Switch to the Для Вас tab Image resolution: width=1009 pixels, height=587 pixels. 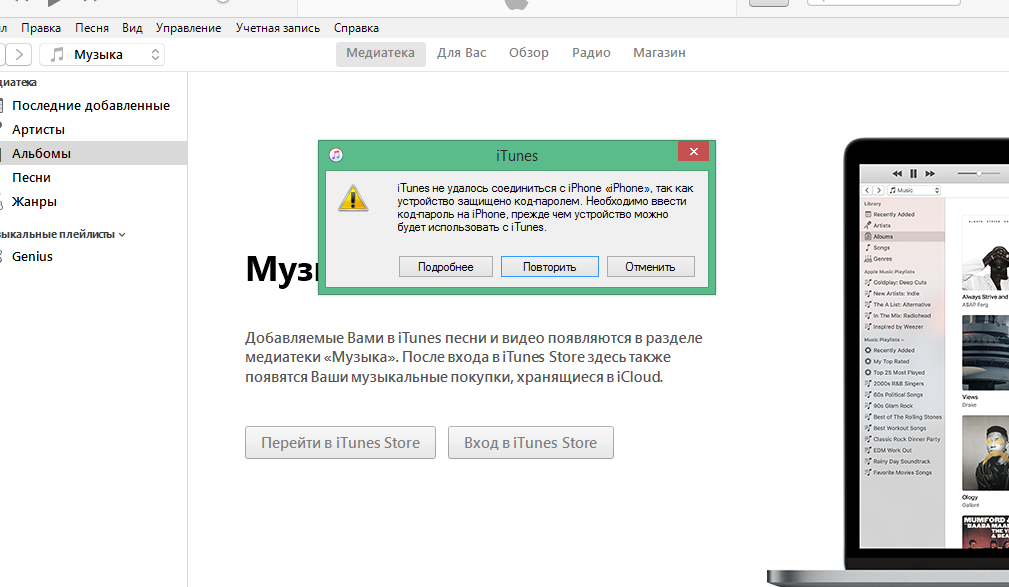tap(461, 53)
